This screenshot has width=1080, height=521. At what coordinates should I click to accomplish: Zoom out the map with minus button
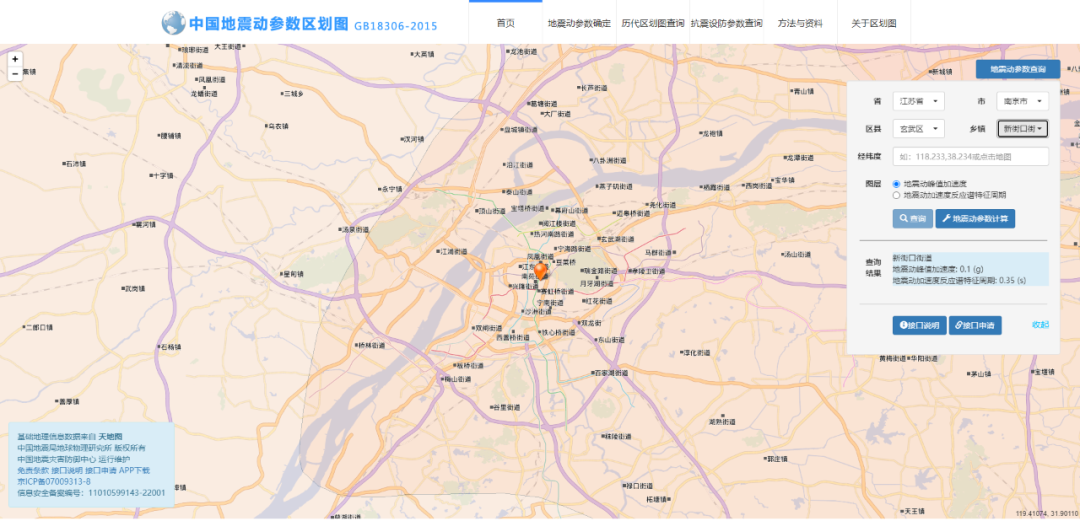(15, 73)
